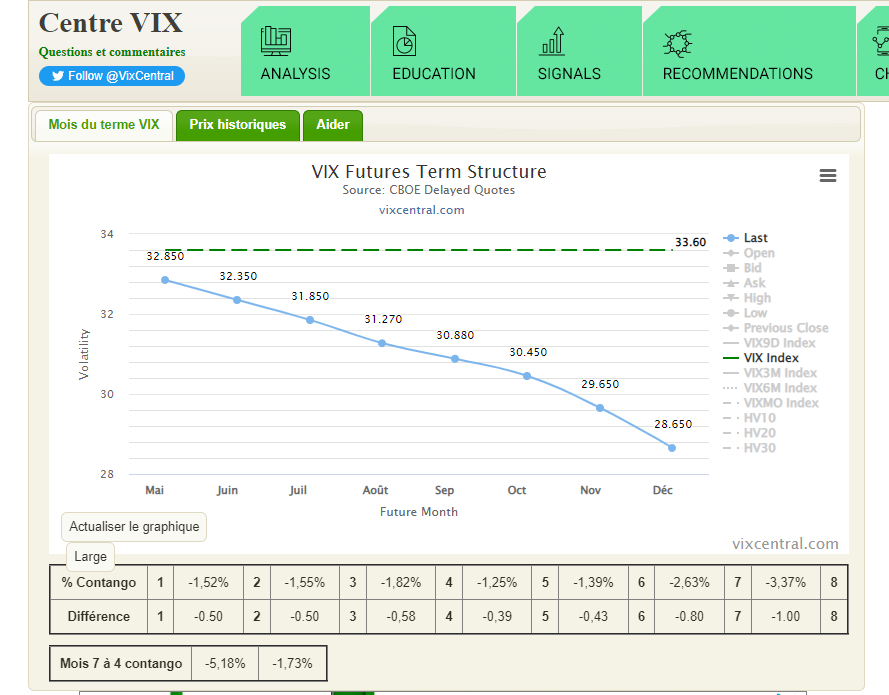The width and height of the screenshot is (889, 695).
Task: Click Actualiser le graphique button
Action: [x=134, y=527]
